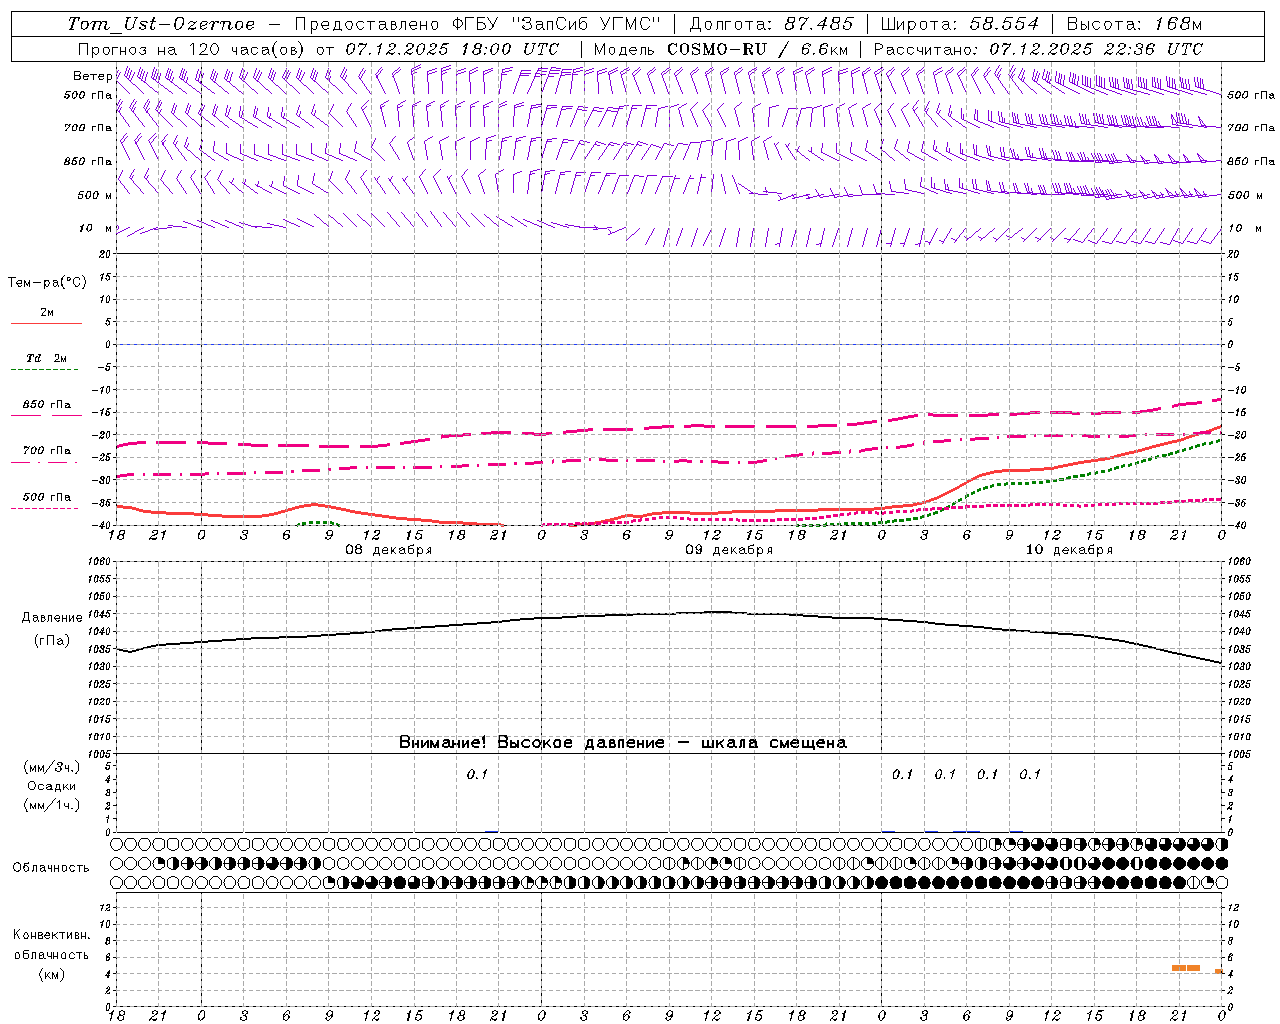Select the date label 10 декабря

1069,550
